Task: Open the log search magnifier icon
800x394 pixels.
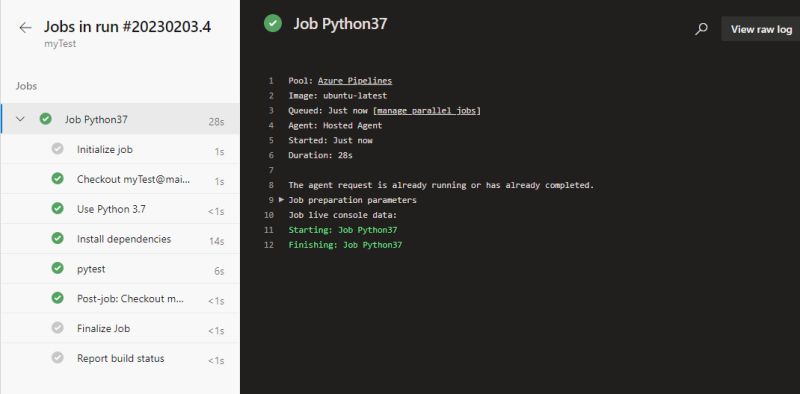Action: point(702,29)
